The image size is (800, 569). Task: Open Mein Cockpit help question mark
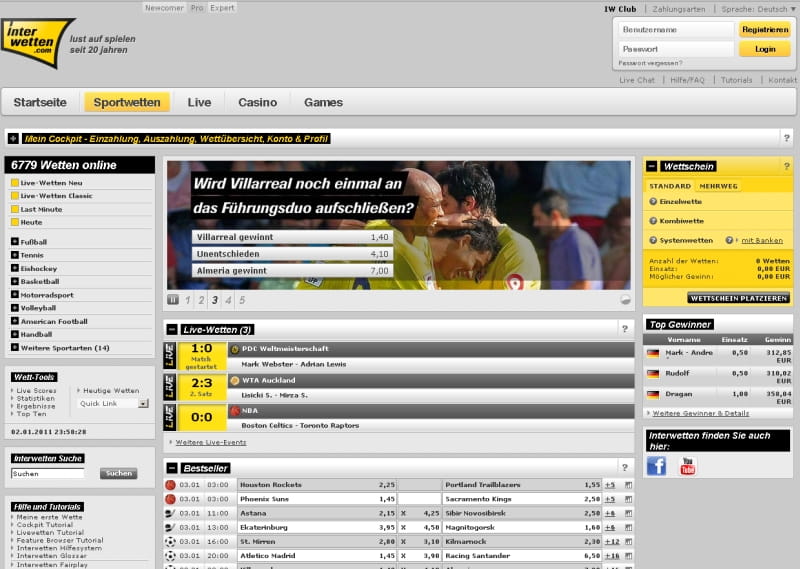pyautogui.click(x=786, y=138)
